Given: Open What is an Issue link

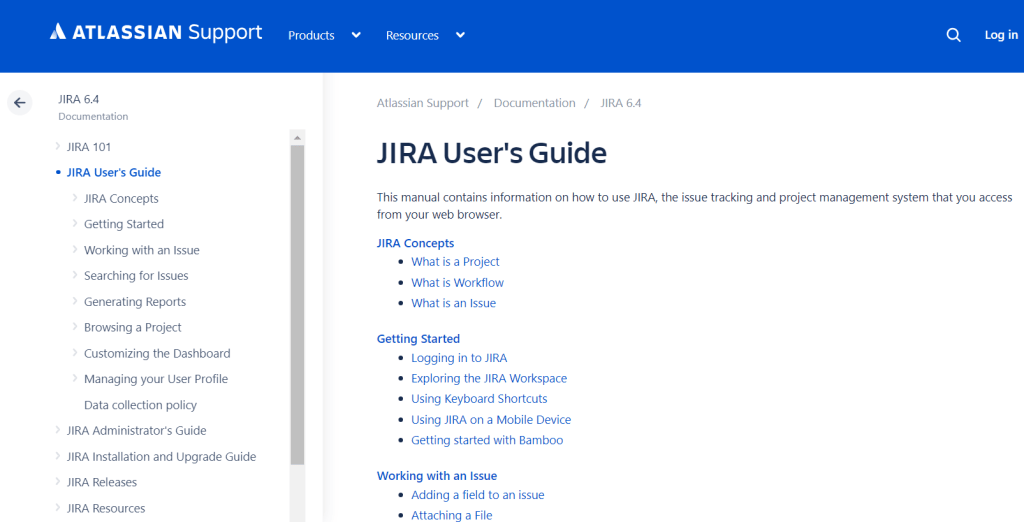Looking at the screenshot, I should coord(453,303).
